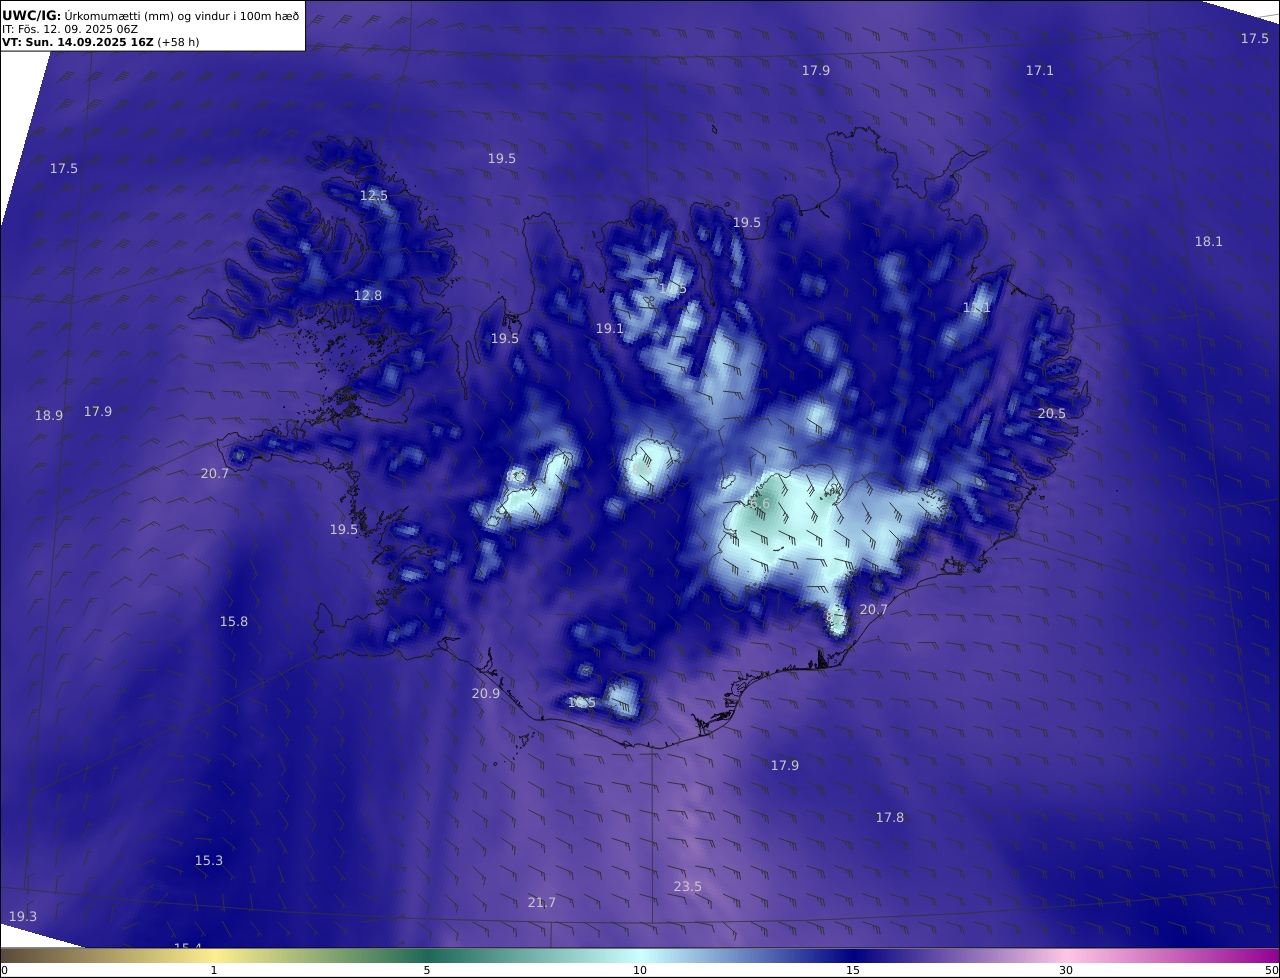Click the 23.5 value label
The width and height of the screenshot is (1280, 978).
point(688,886)
